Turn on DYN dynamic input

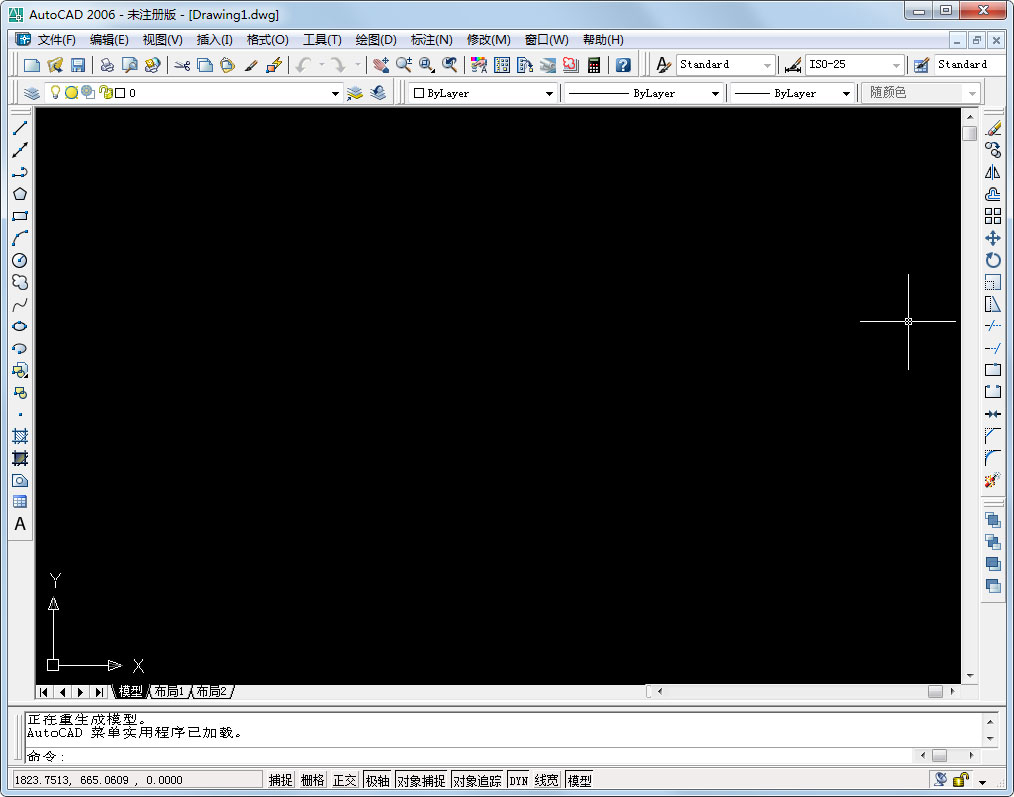(x=518, y=779)
